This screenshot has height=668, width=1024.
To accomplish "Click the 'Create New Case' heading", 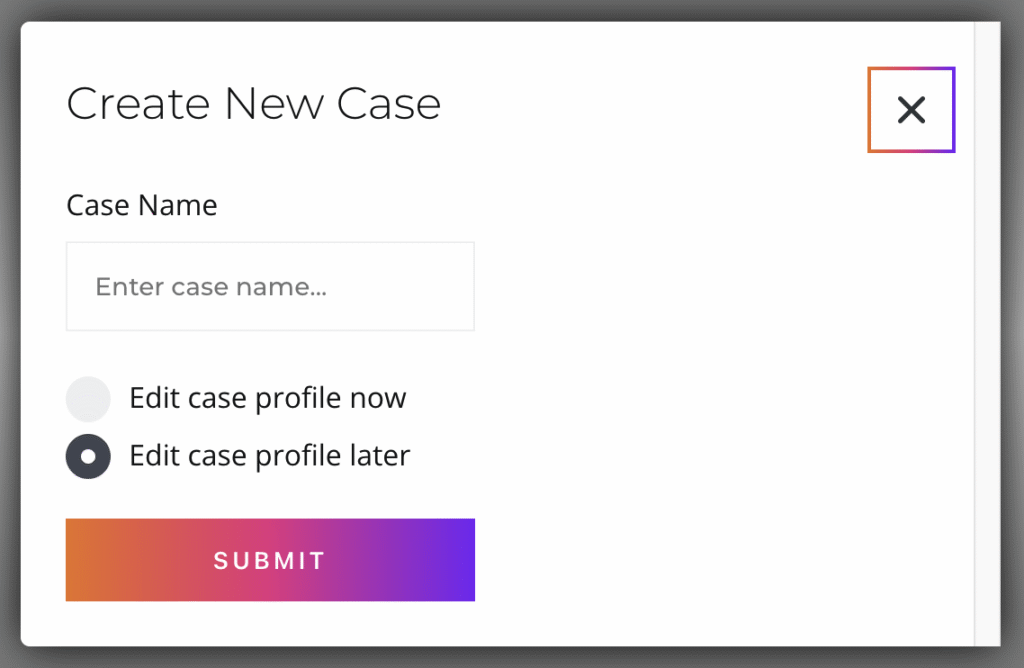I will pyautogui.click(x=253, y=104).
